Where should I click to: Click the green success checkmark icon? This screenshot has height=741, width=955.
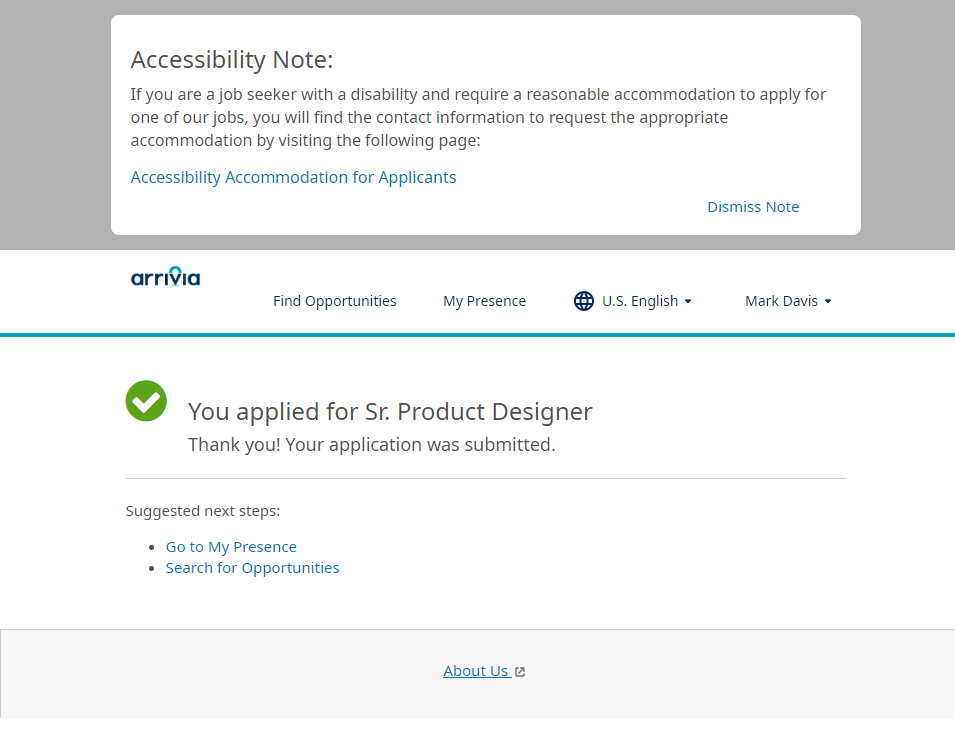tap(146, 401)
